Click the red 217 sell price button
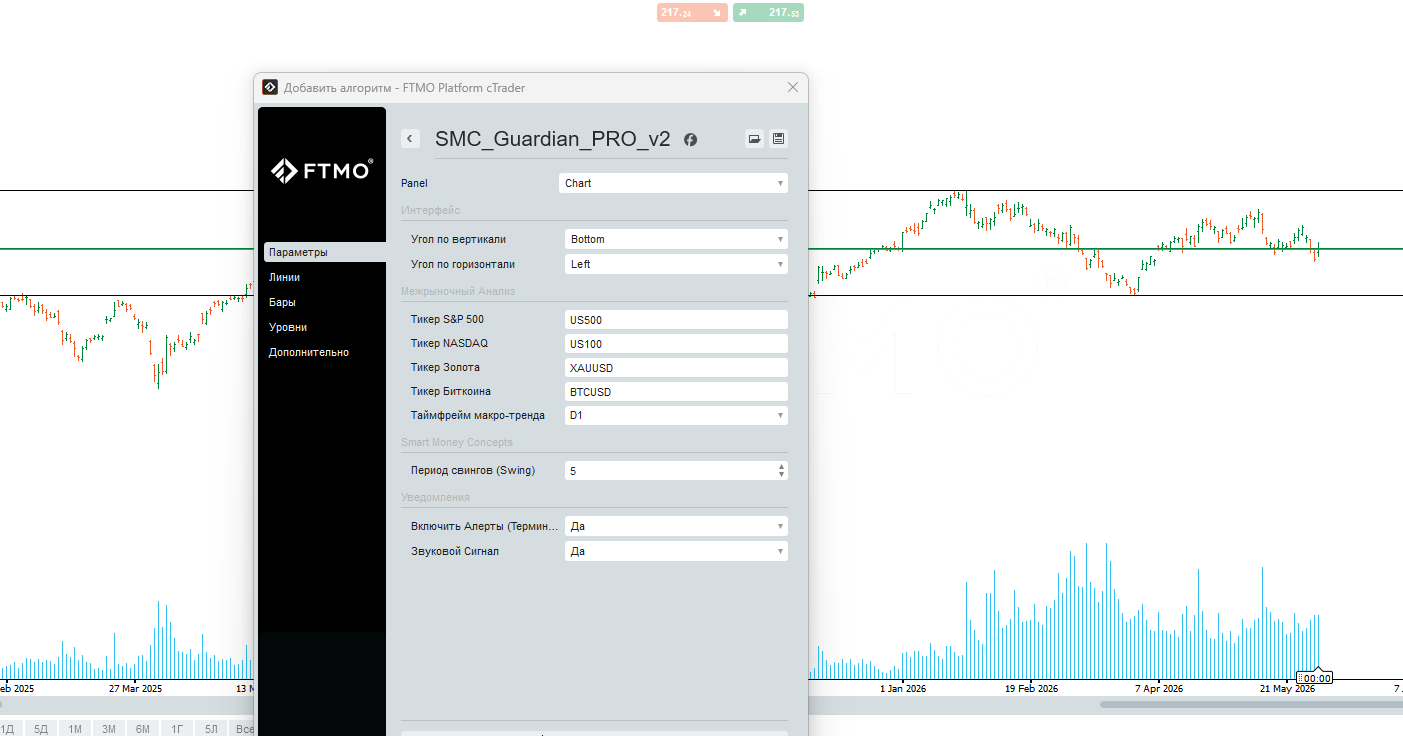 click(692, 13)
